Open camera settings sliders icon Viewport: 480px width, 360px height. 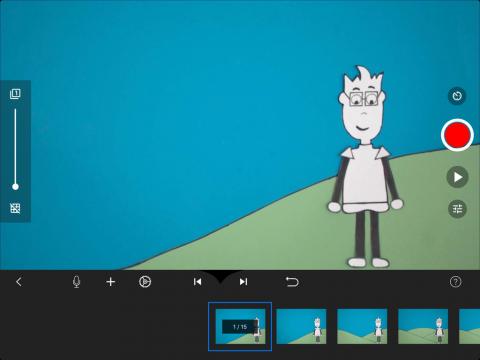[457, 209]
